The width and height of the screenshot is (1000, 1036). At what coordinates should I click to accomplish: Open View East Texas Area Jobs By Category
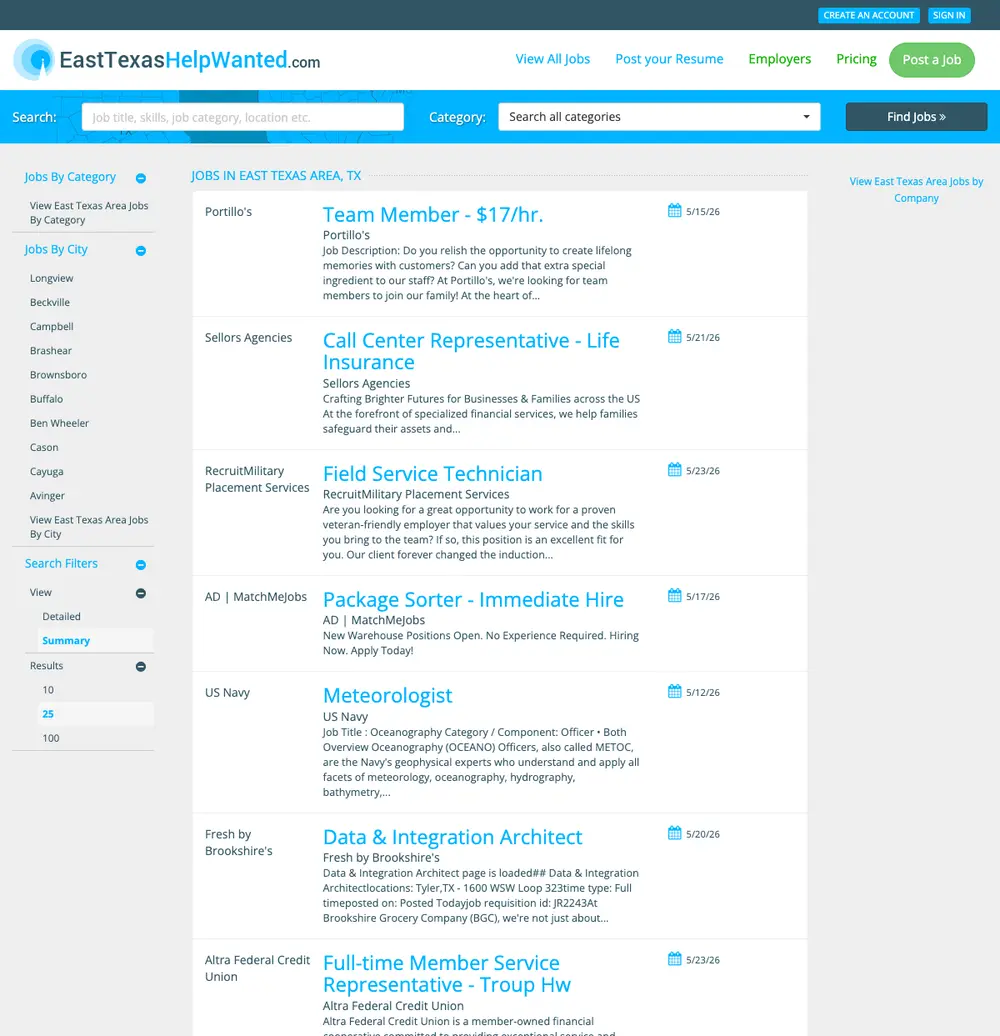(89, 213)
